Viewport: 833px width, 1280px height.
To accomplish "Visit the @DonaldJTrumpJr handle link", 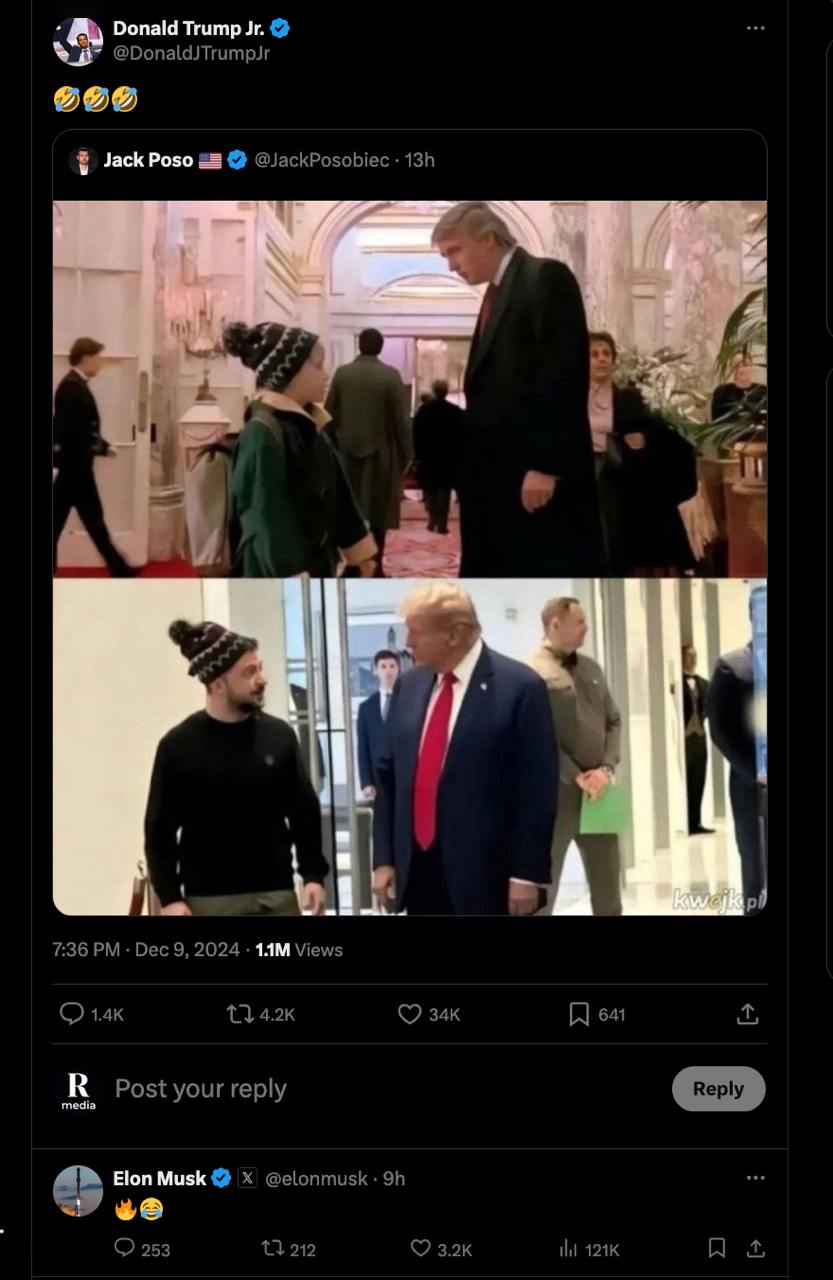I will 191,53.
